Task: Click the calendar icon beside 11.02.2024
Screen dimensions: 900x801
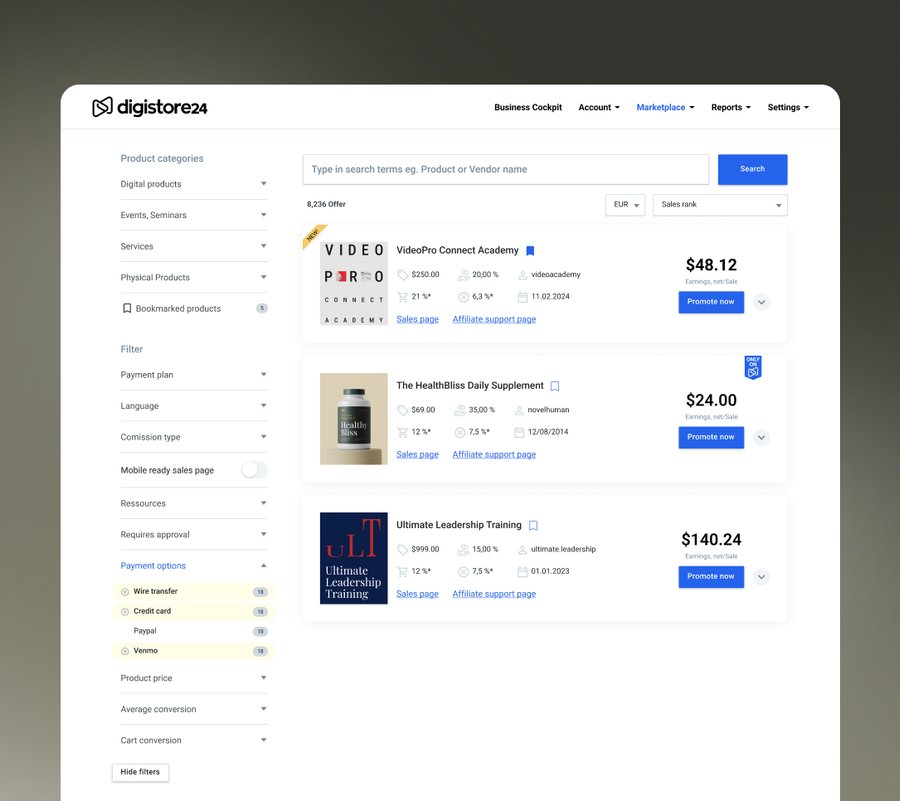Action: (522, 297)
